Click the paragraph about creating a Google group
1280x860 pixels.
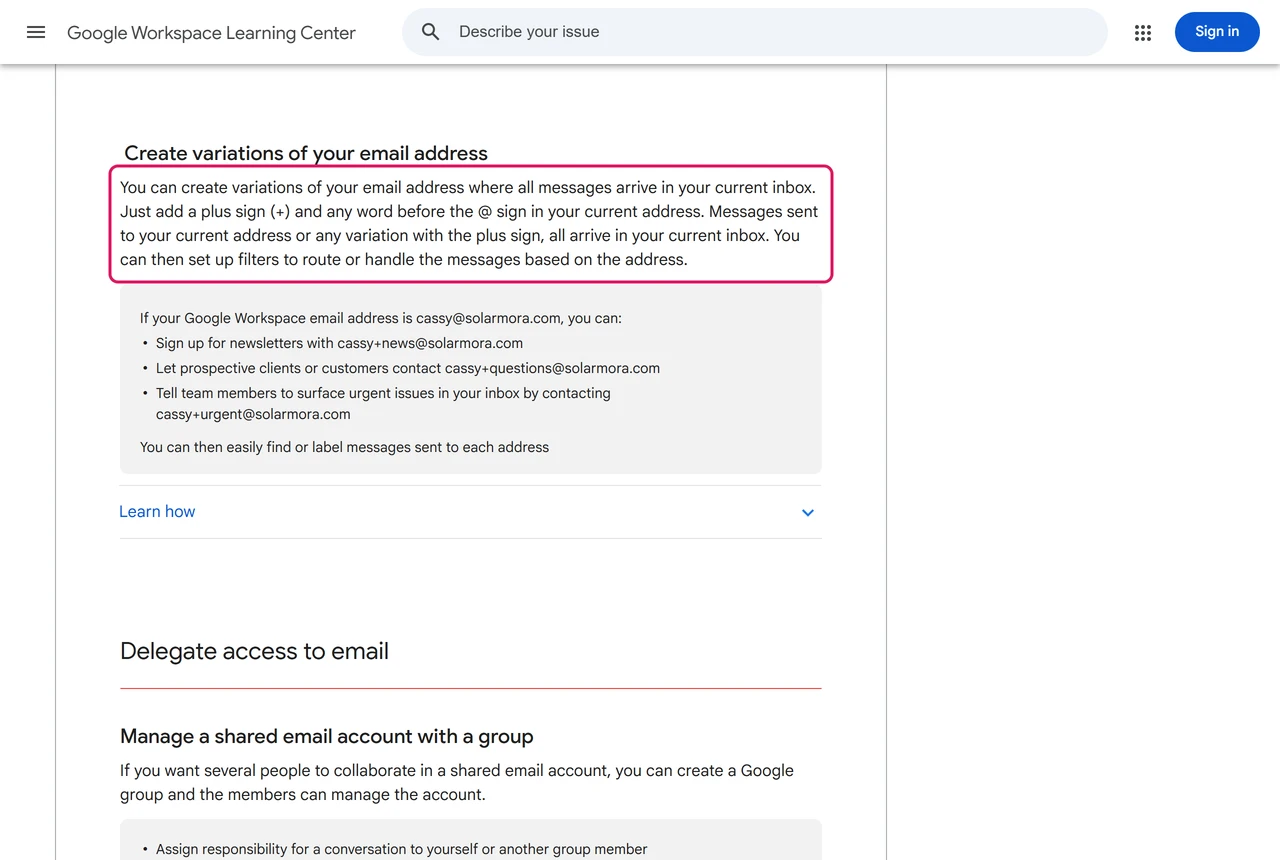coord(457,783)
